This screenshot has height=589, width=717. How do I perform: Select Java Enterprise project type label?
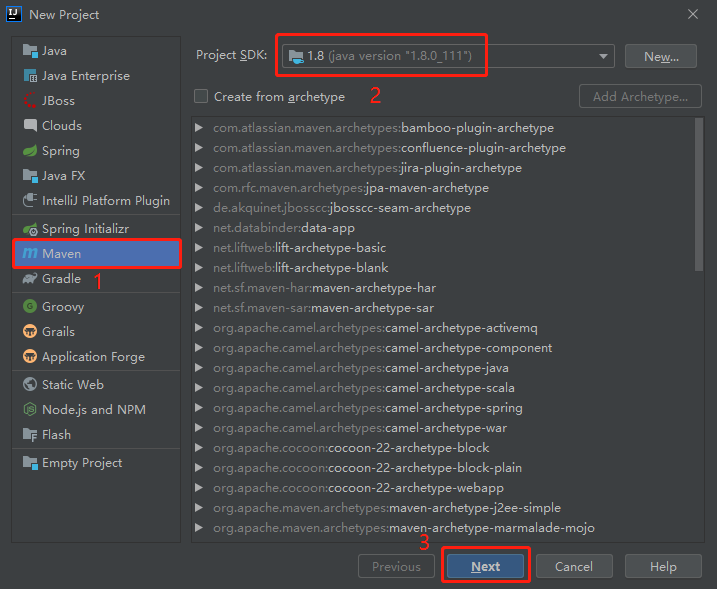[86, 76]
